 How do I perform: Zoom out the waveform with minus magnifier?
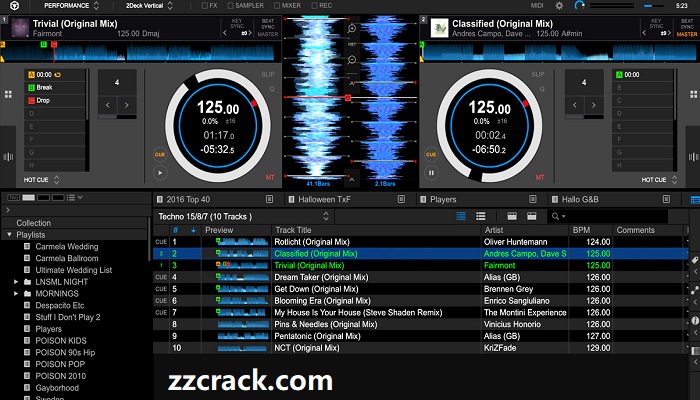[x=352, y=59]
